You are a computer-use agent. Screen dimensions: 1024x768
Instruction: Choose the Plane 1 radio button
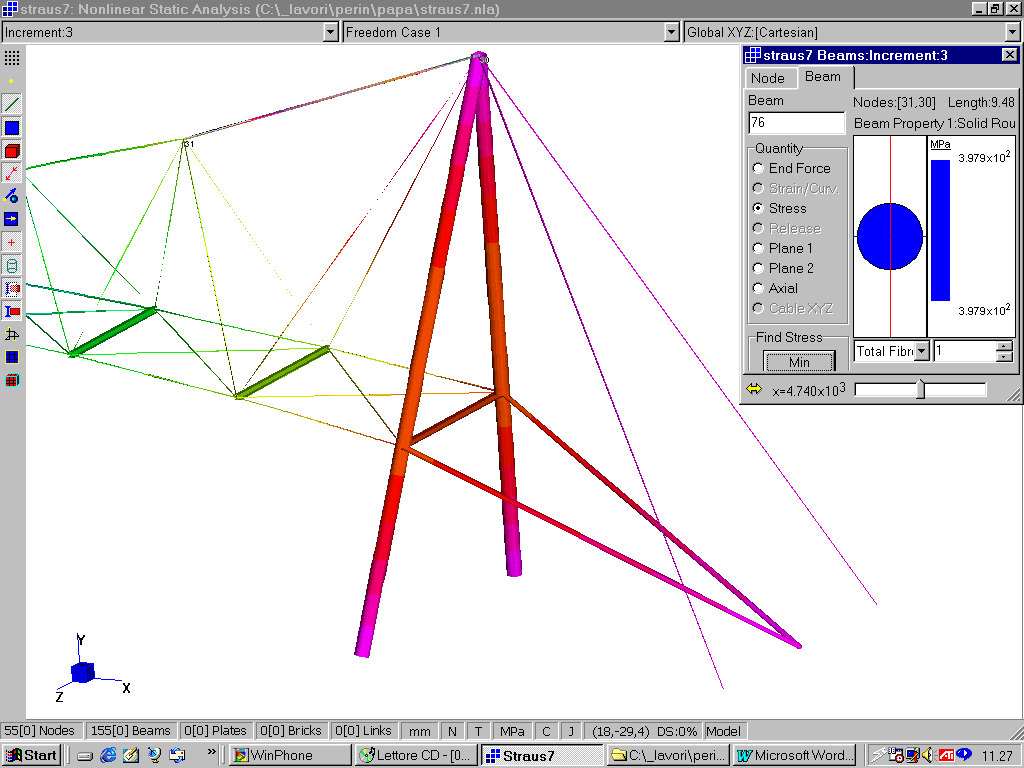pos(759,249)
